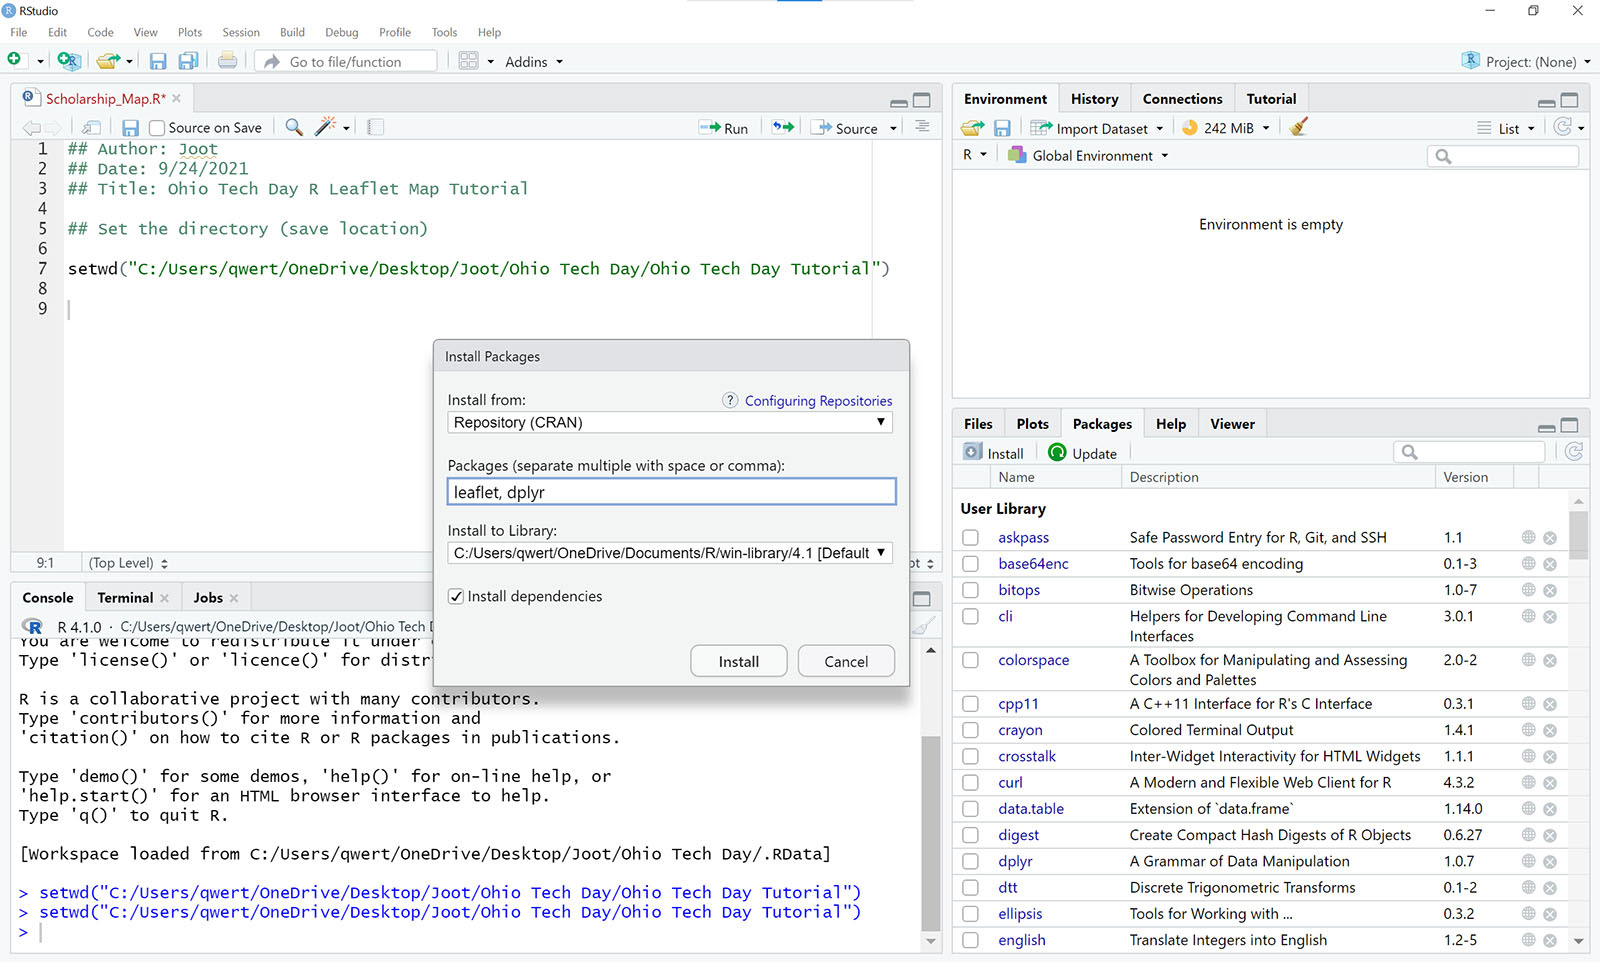Click the show in new window icon

tap(91, 128)
